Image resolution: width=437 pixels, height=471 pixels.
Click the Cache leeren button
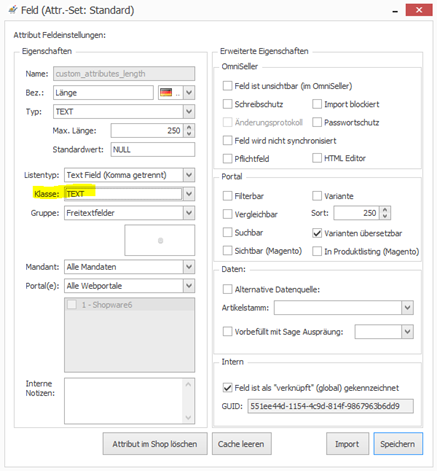241,444
